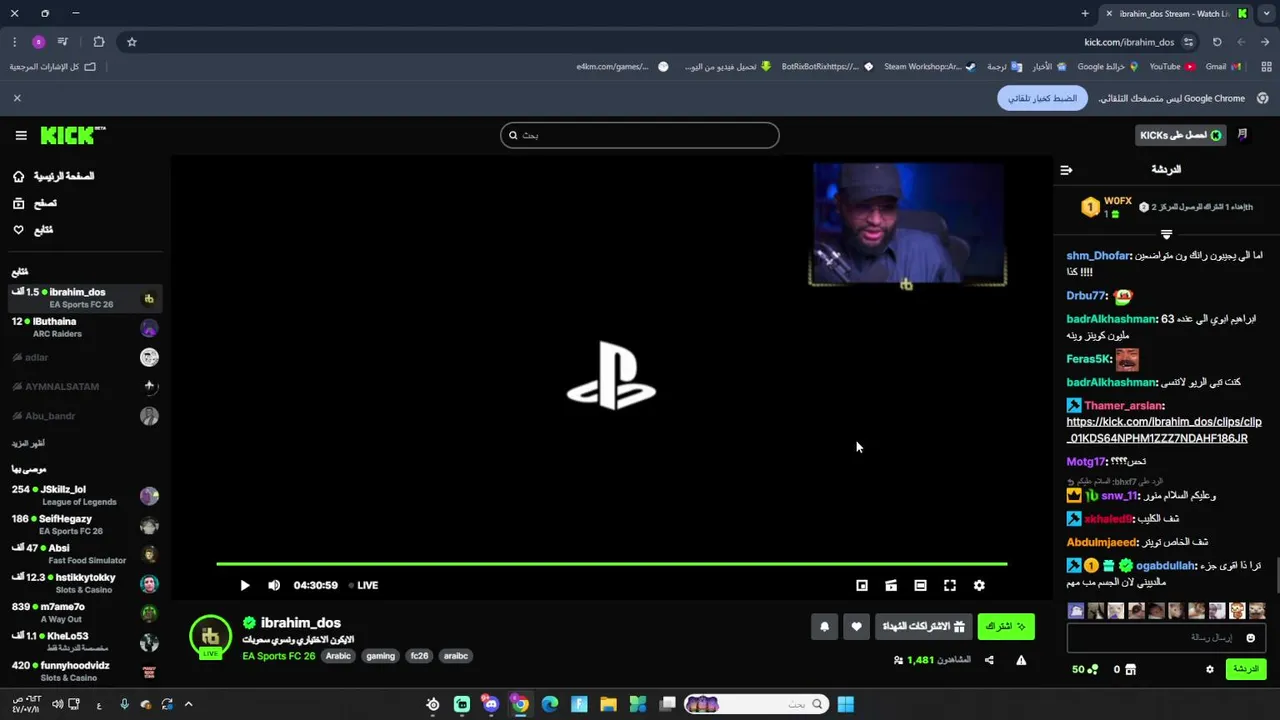Mute the stream volume
This screenshot has height=720, width=1280.
point(274,585)
